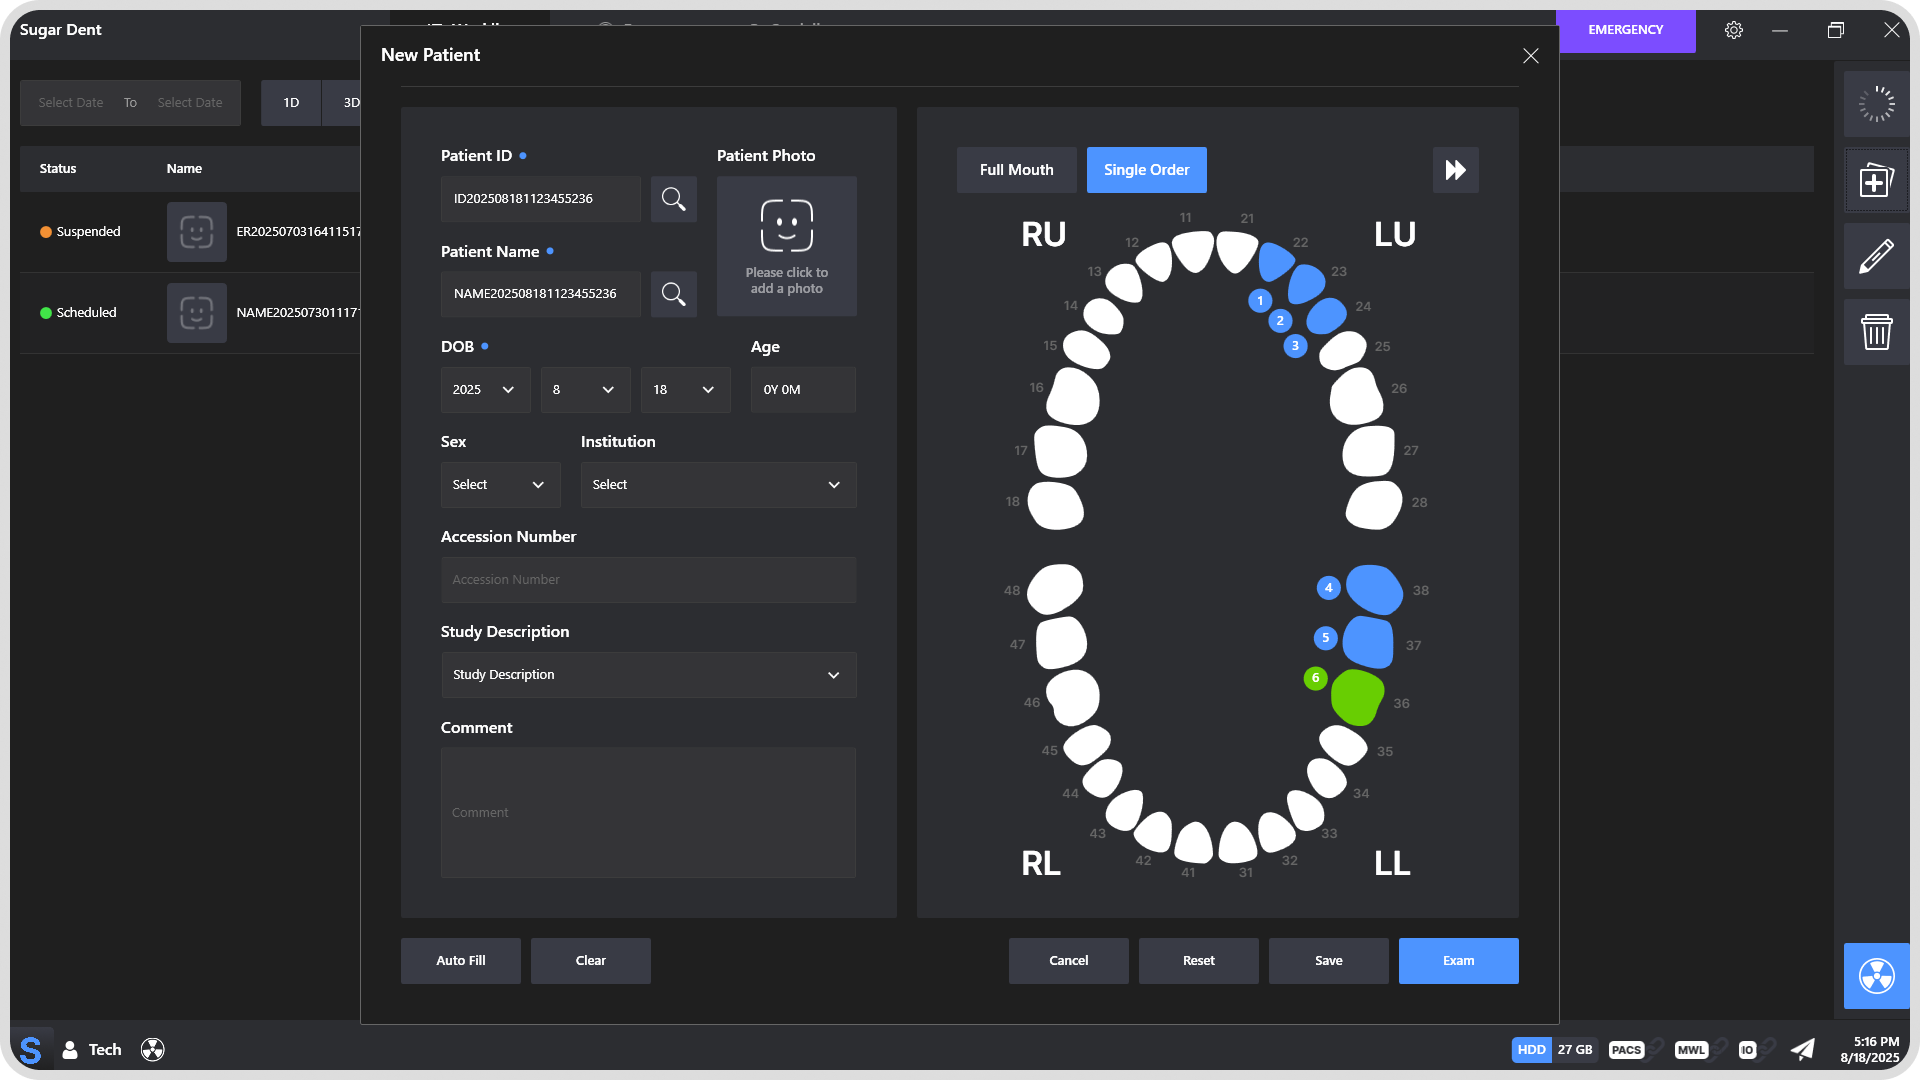Click Save button
Screen dimensions: 1920x1080
pyautogui.click(x=1328, y=961)
